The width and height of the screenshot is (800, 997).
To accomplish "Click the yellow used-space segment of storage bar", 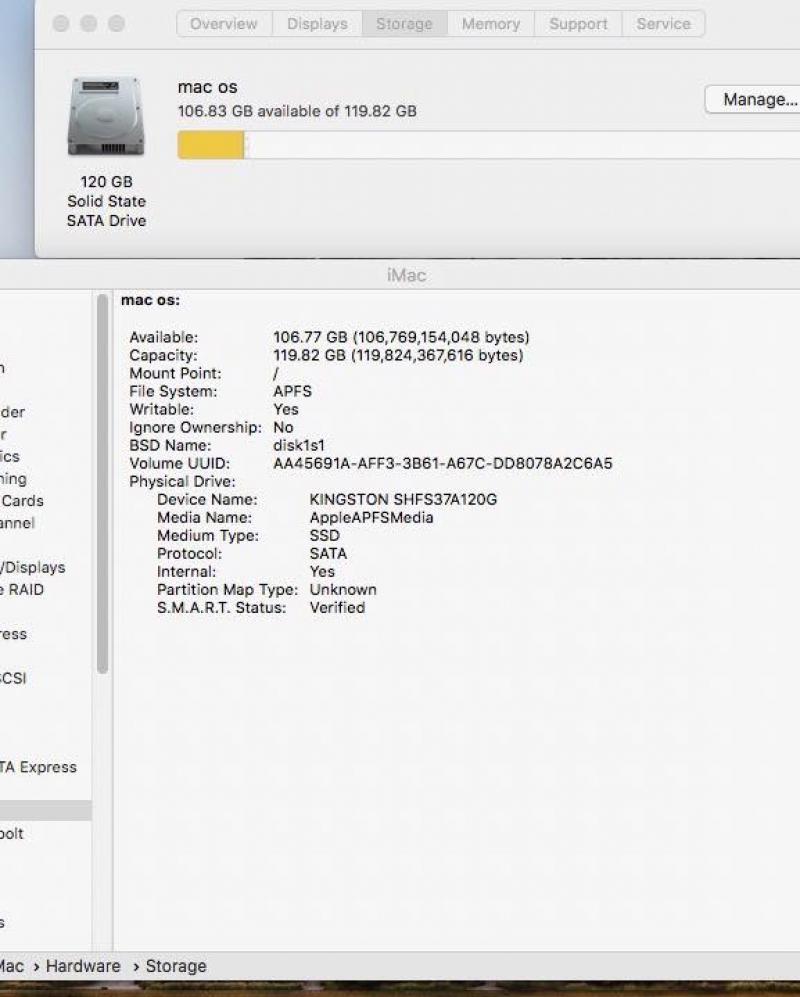I will pos(210,146).
